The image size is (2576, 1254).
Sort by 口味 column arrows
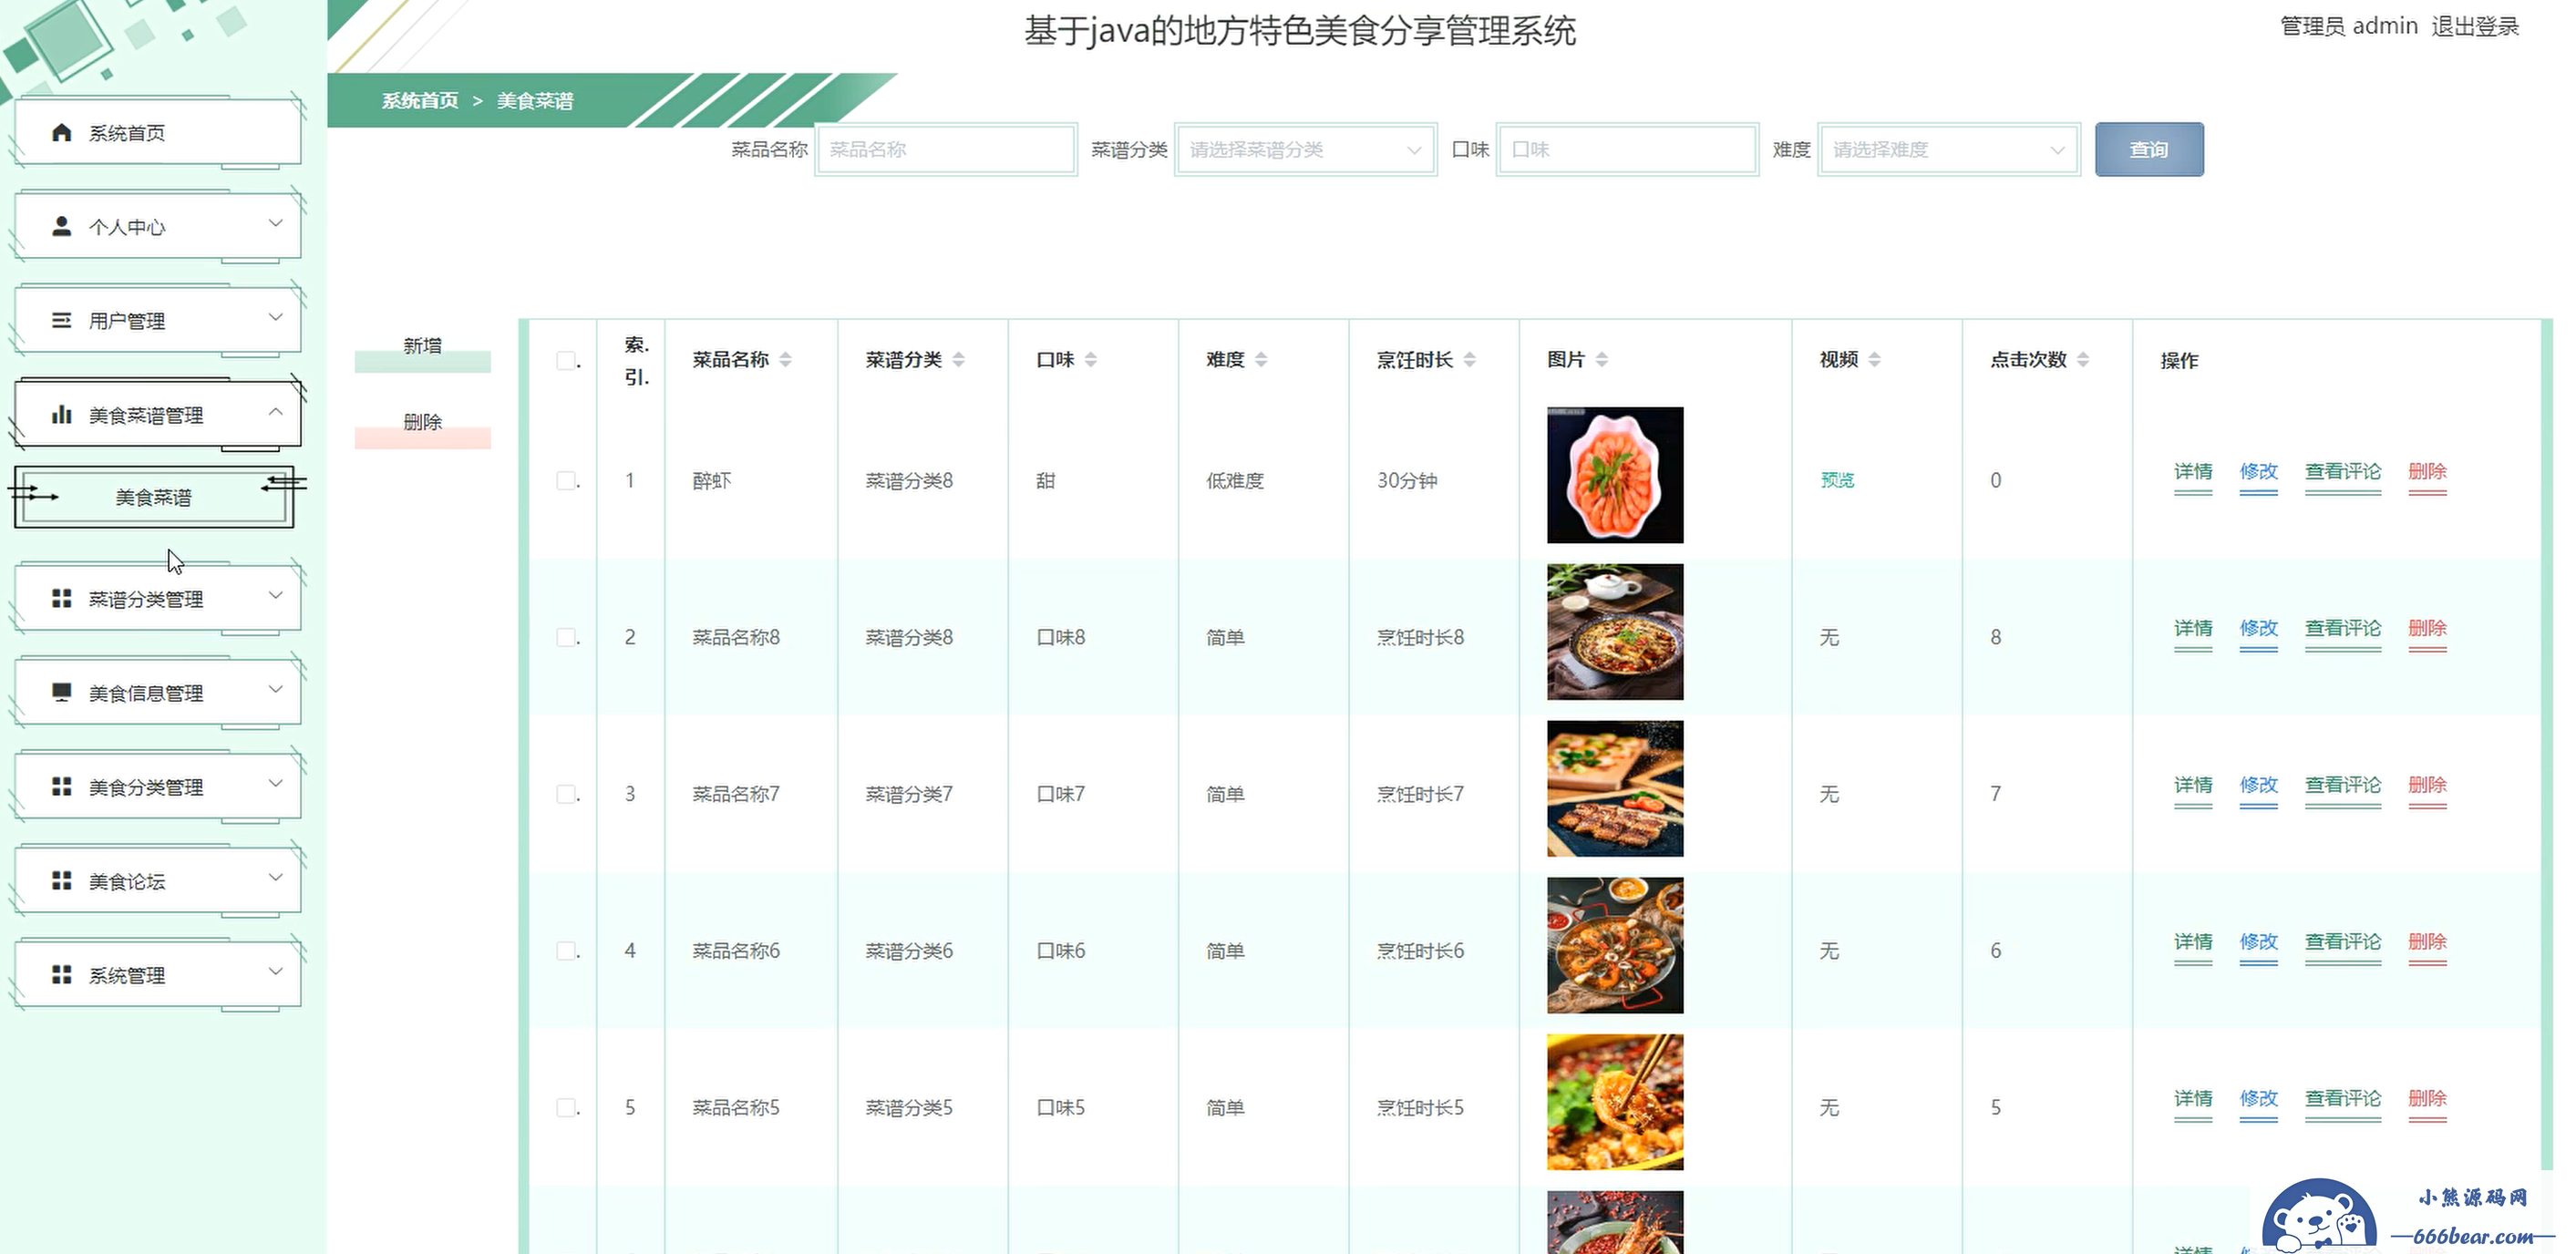[x=1090, y=360]
